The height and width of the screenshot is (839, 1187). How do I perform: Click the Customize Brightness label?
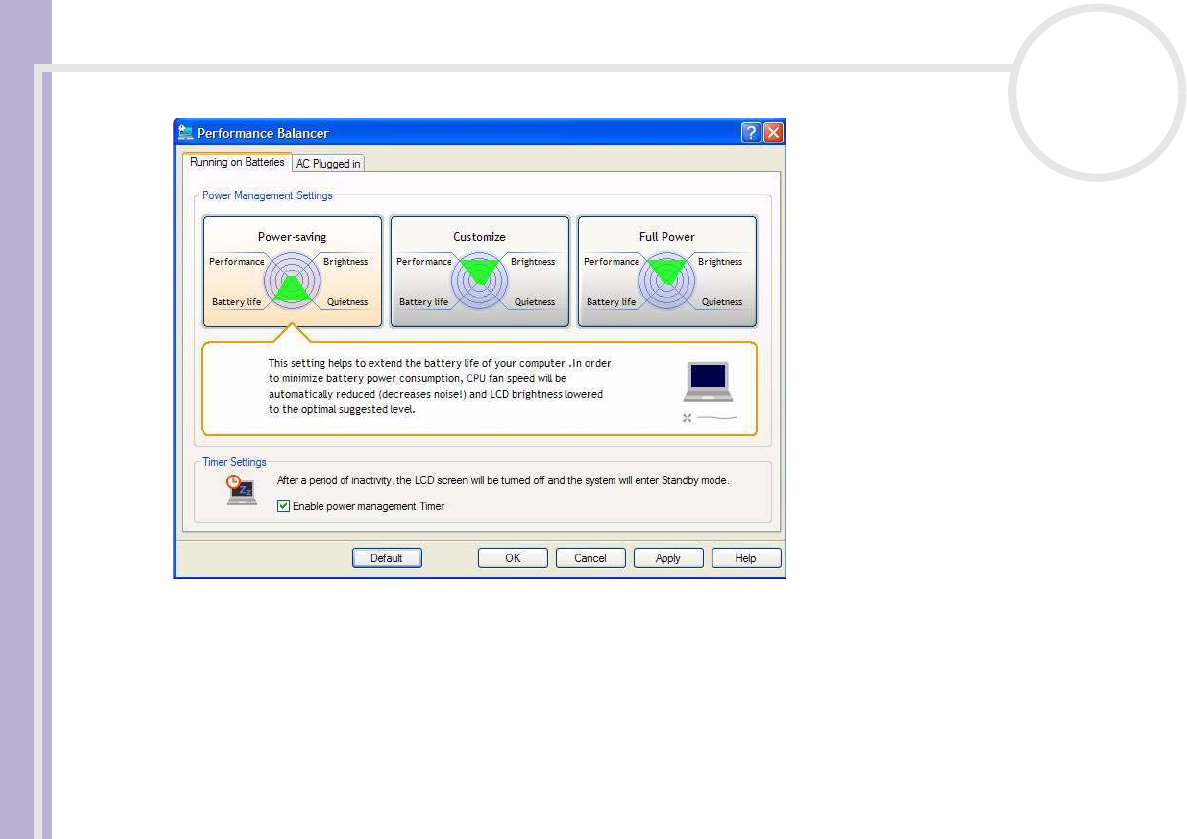[533, 262]
